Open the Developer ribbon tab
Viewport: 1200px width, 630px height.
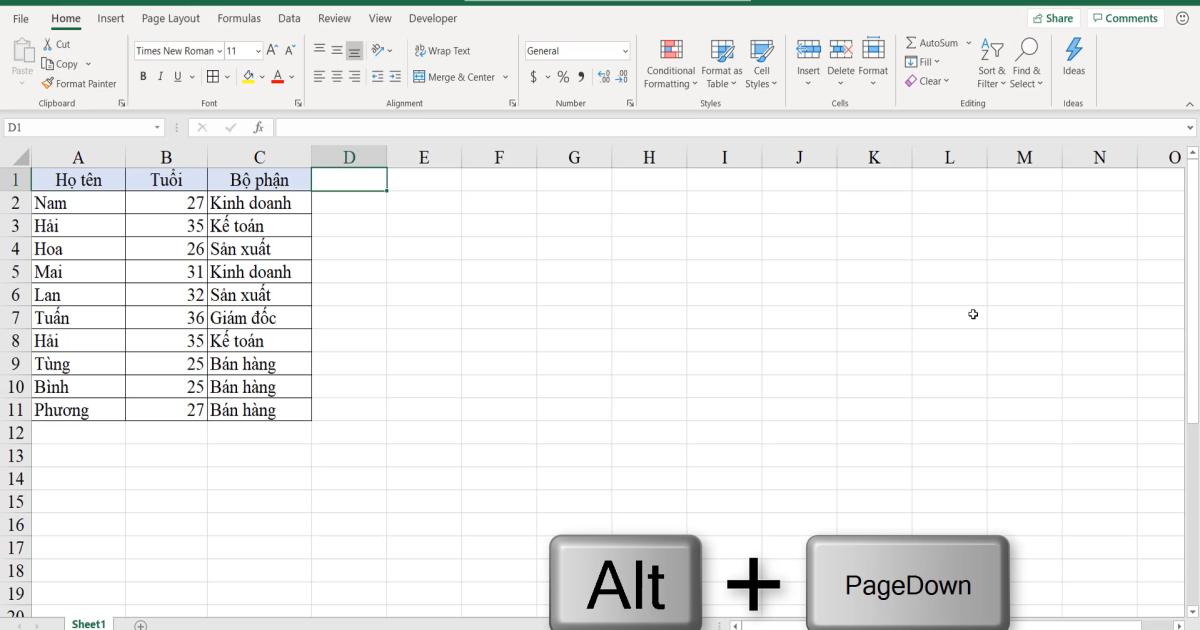[432, 17]
